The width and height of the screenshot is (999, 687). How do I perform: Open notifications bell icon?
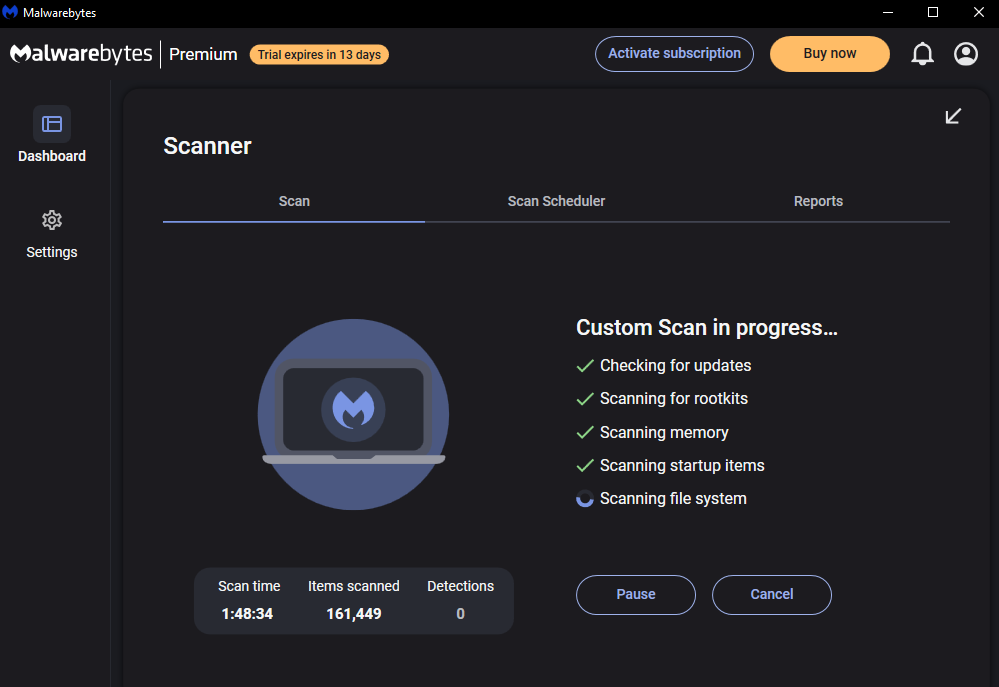click(x=922, y=54)
